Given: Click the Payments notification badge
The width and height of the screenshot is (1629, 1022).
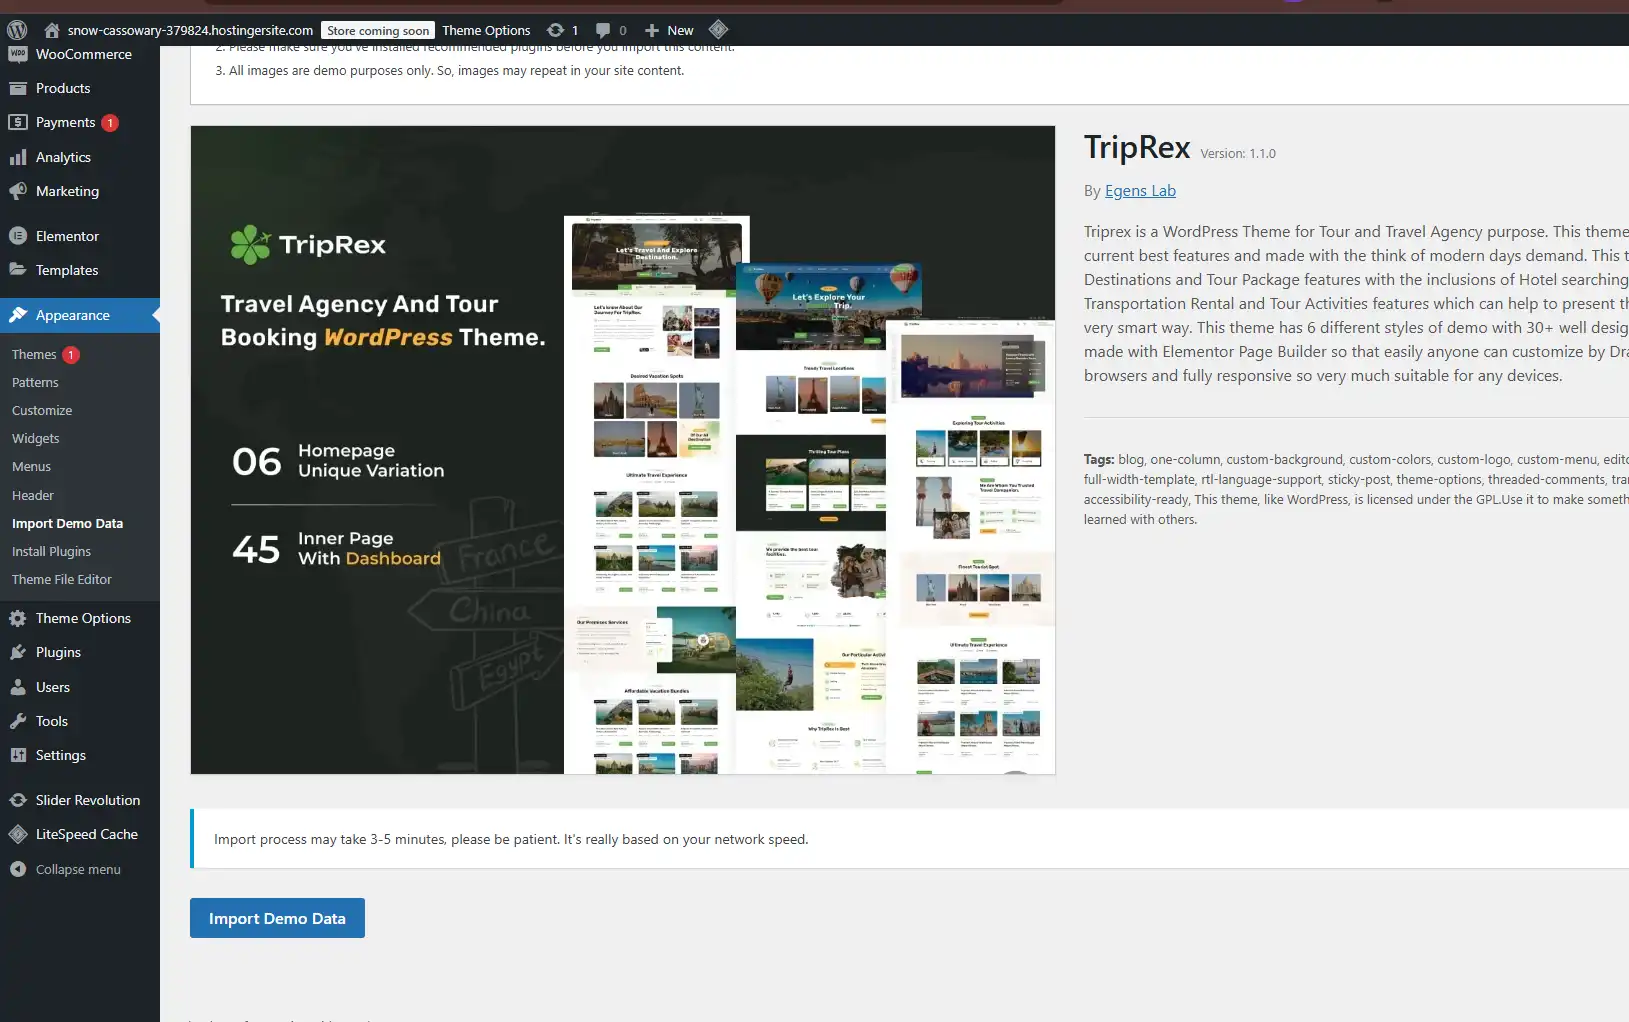Looking at the screenshot, I should (110, 123).
